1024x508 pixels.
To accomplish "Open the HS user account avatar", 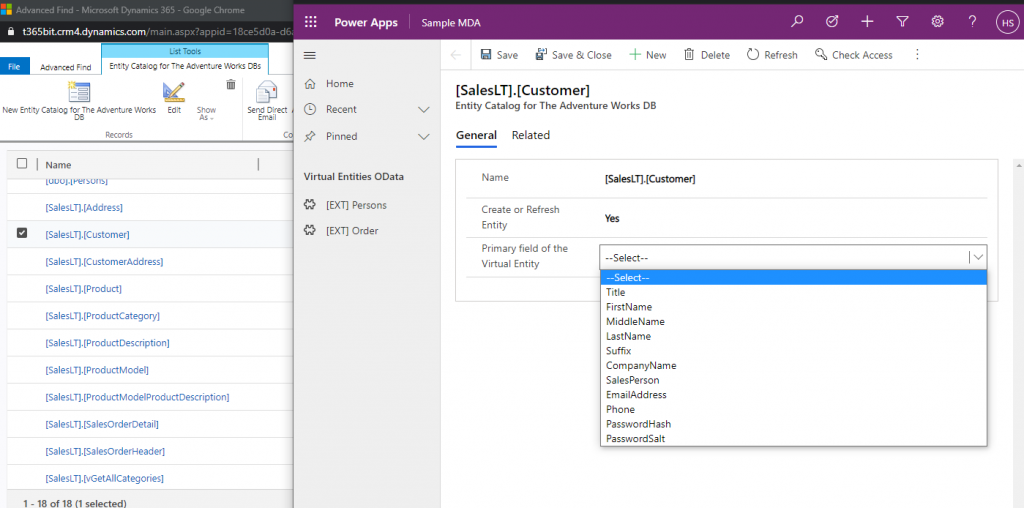I will coord(1006,22).
